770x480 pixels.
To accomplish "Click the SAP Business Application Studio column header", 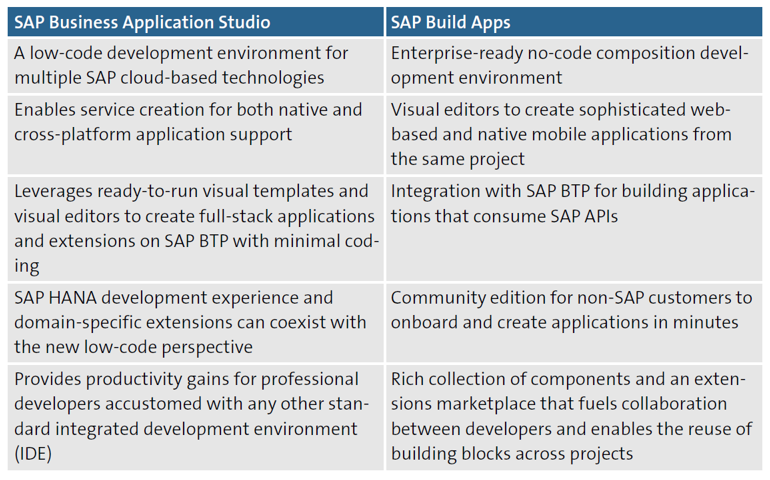I will pos(194,22).
